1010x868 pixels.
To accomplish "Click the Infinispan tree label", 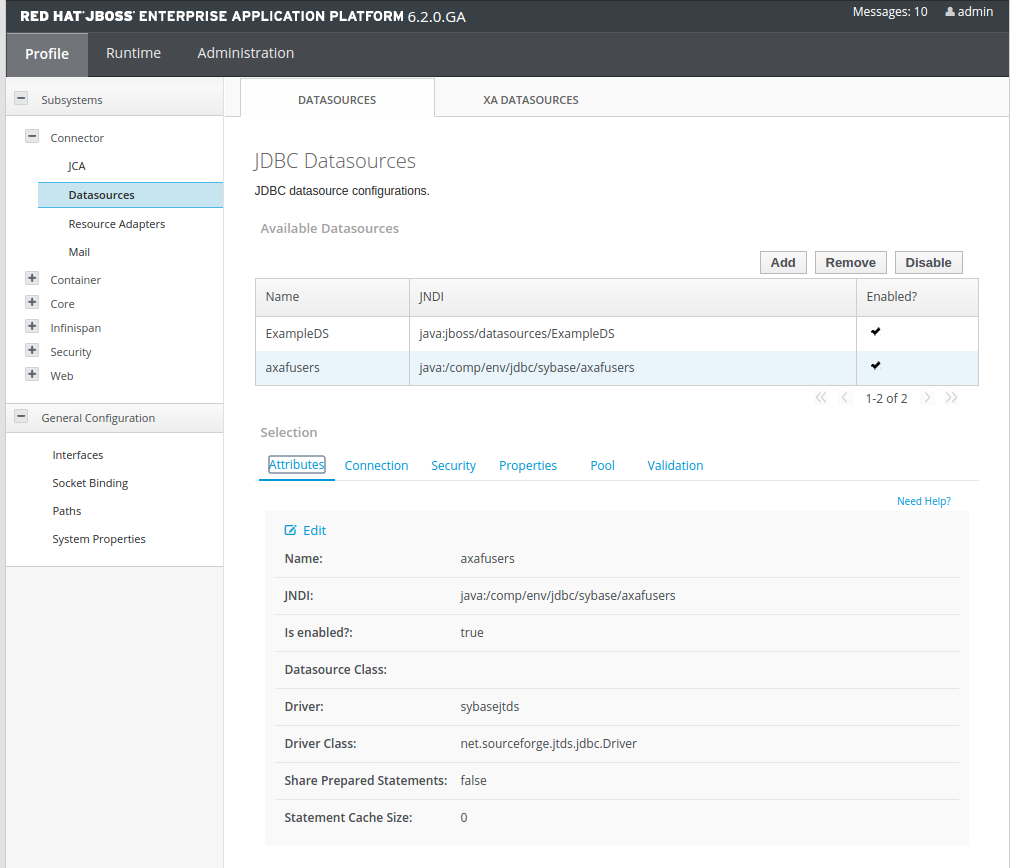I will point(75,328).
